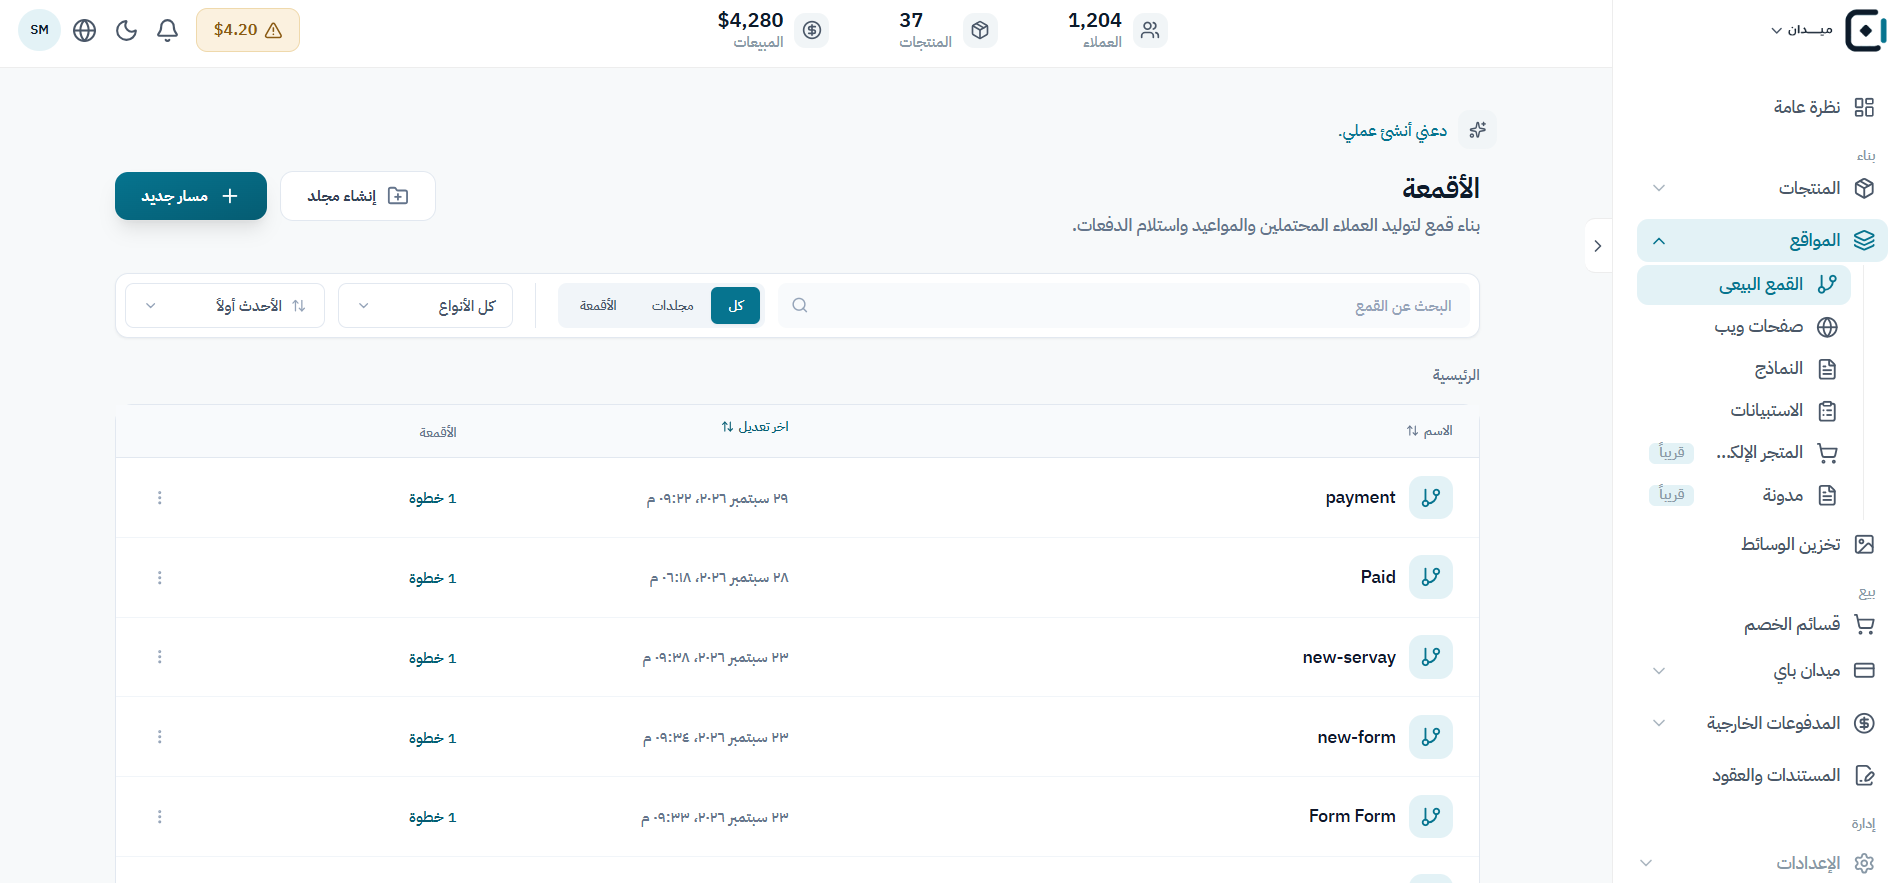Sort the table by الاسم column
This screenshot has height=883, width=1897.
click(1429, 431)
